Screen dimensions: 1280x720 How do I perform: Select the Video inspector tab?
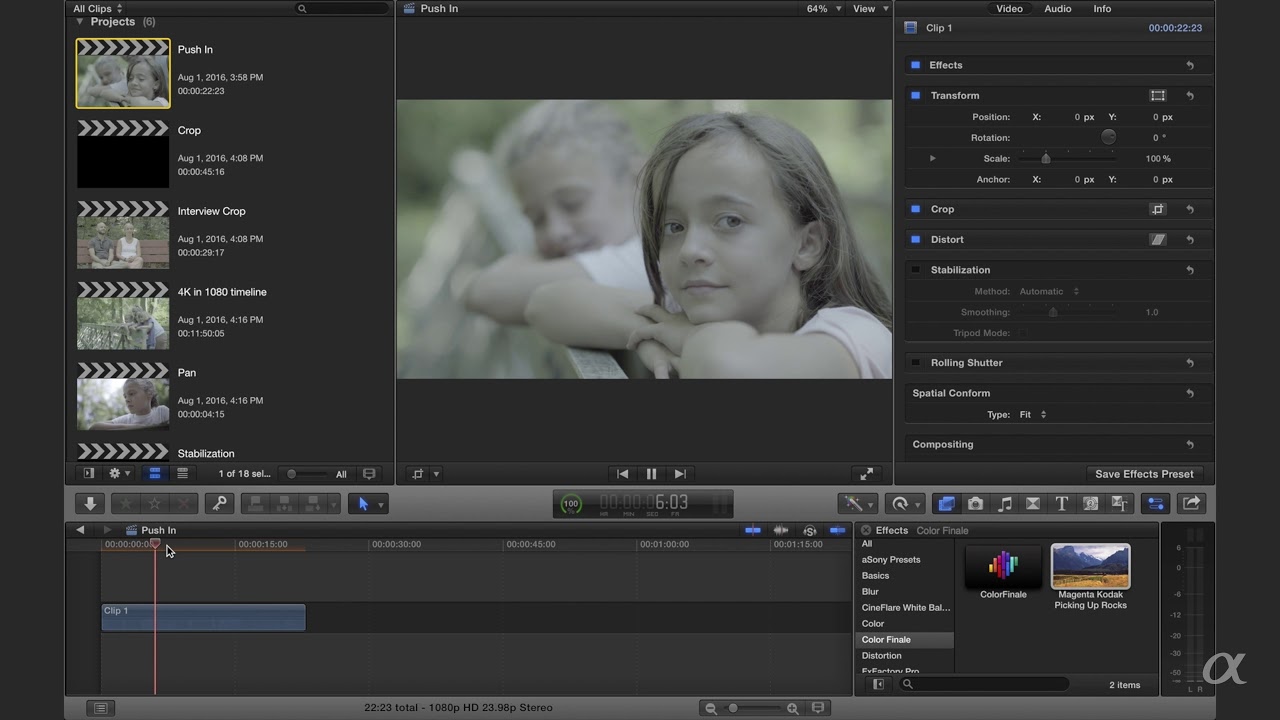point(1009,8)
